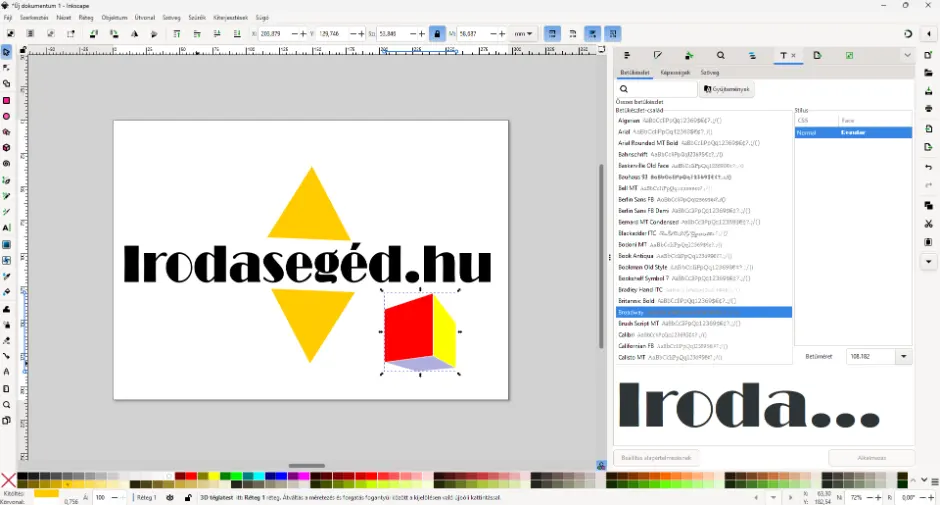Expand the dock panel chevron menu
Viewport: 940px width, 505px height.
[x=908, y=56]
